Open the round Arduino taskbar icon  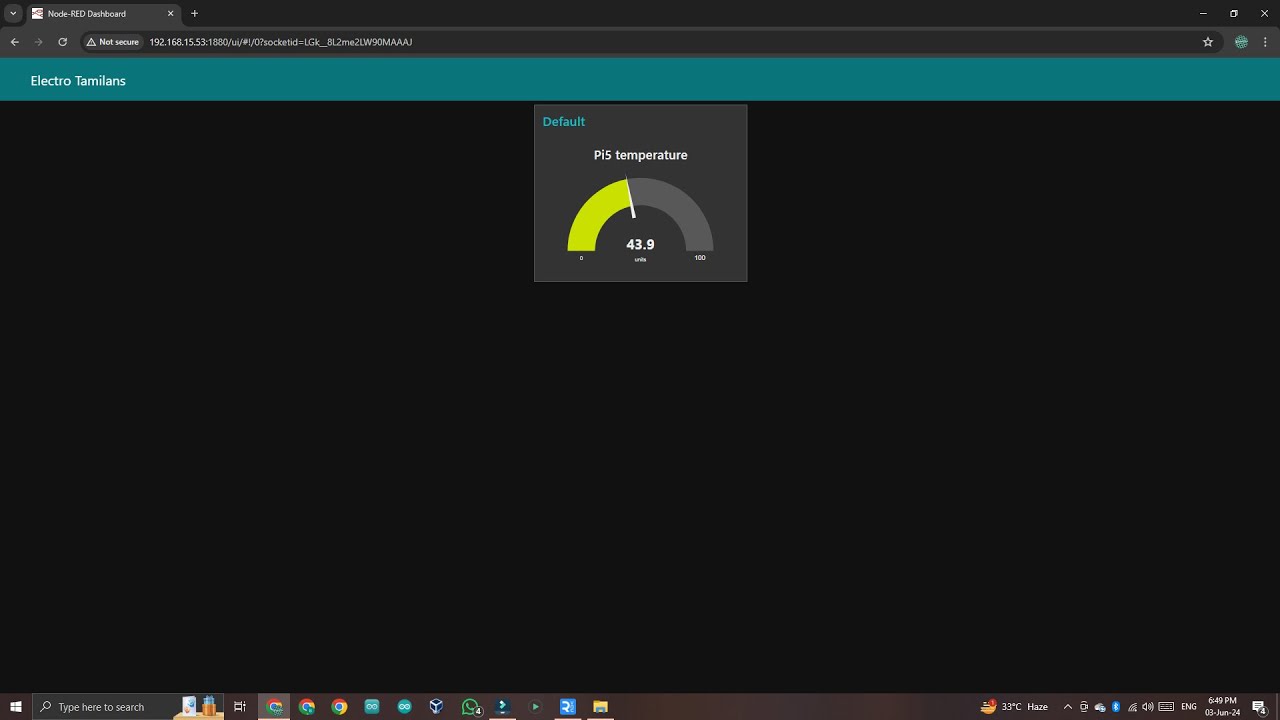point(404,707)
